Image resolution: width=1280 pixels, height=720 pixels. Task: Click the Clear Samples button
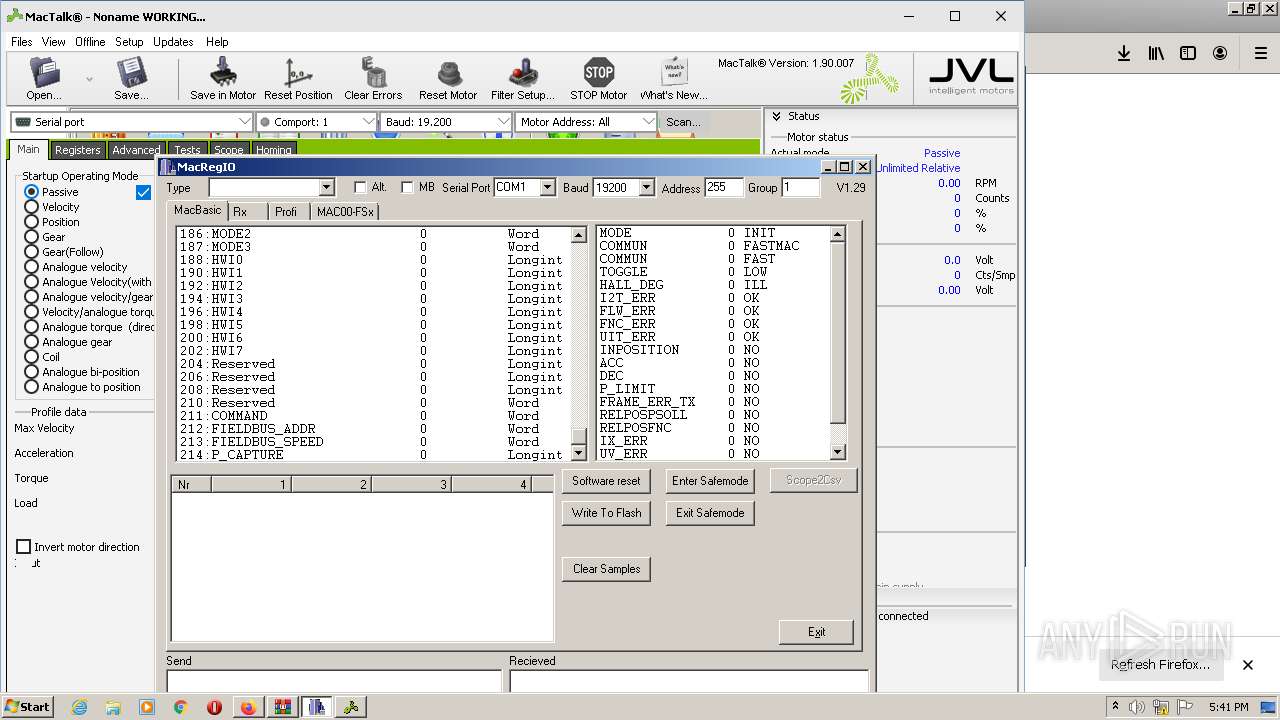pos(606,569)
